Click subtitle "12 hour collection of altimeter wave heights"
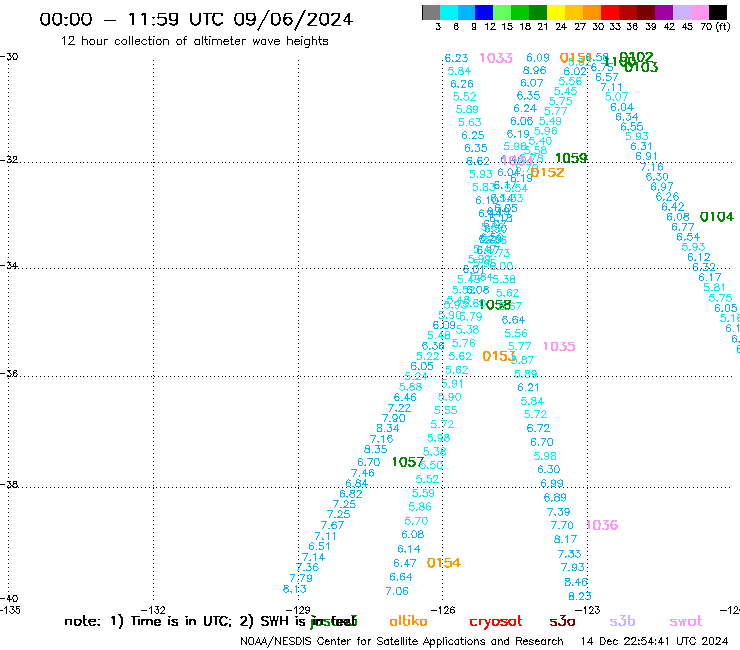 pos(194,41)
